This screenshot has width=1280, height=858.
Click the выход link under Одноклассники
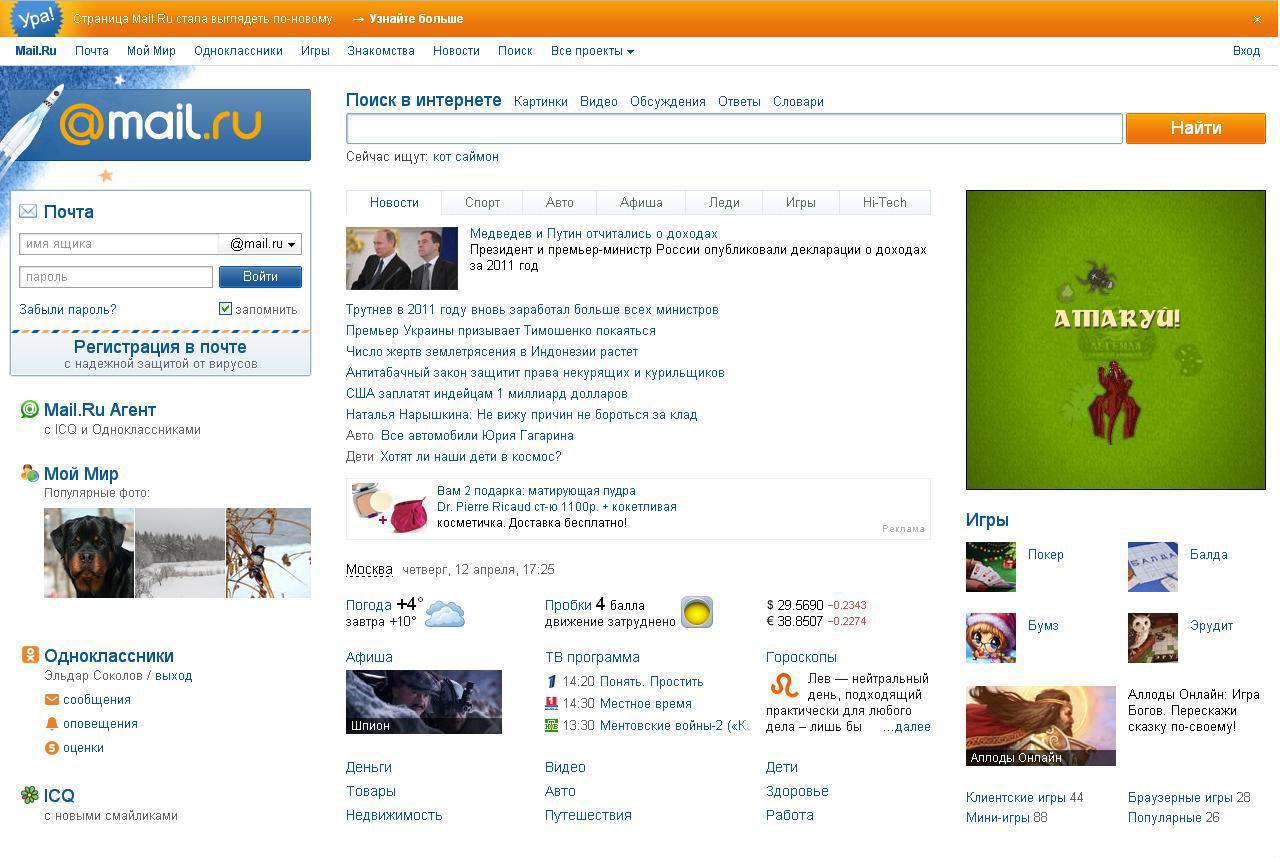click(x=174, y=676)
